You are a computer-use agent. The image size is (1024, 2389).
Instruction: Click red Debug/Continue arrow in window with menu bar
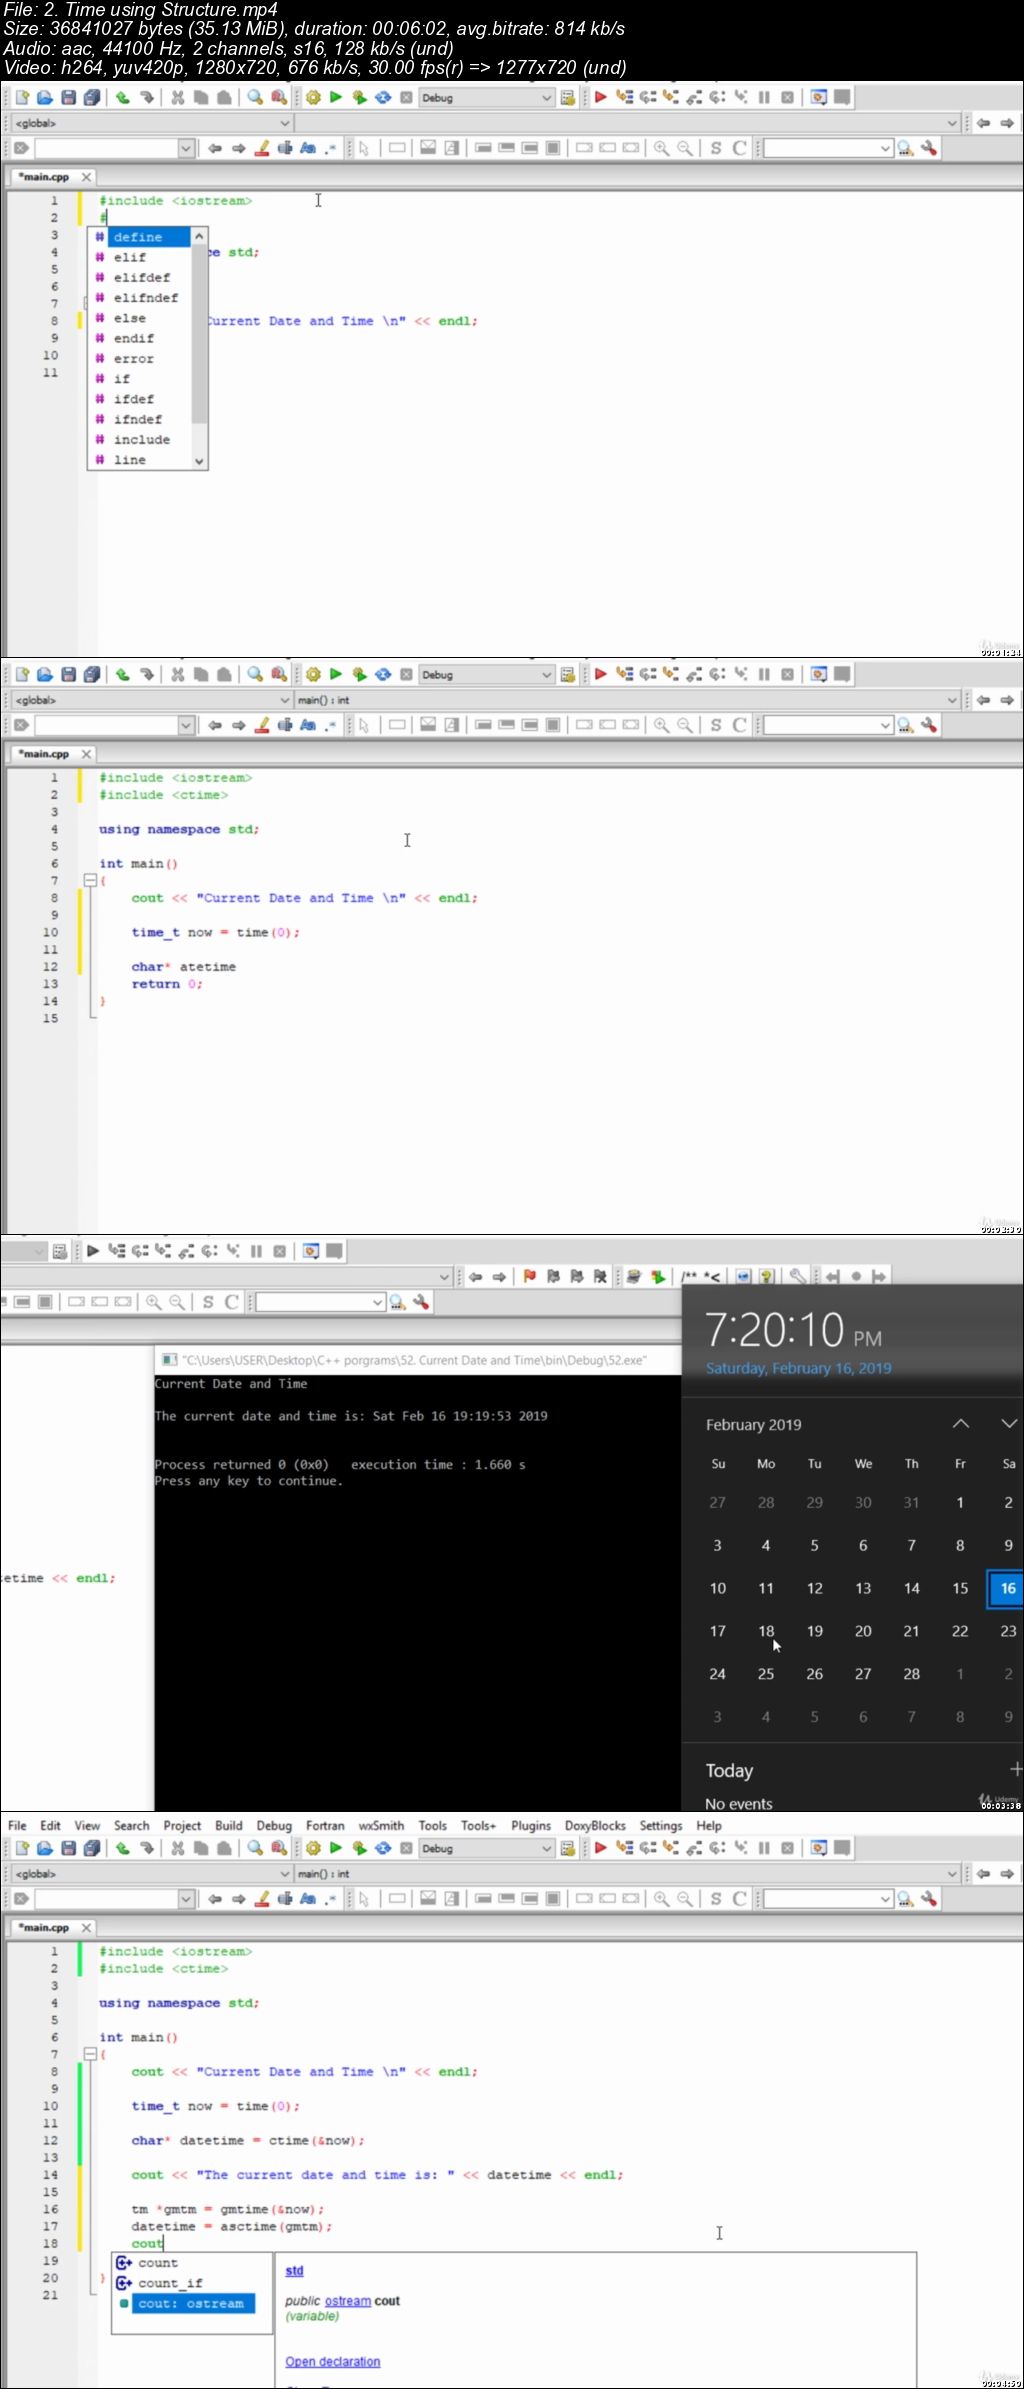tap(601, 1848)
